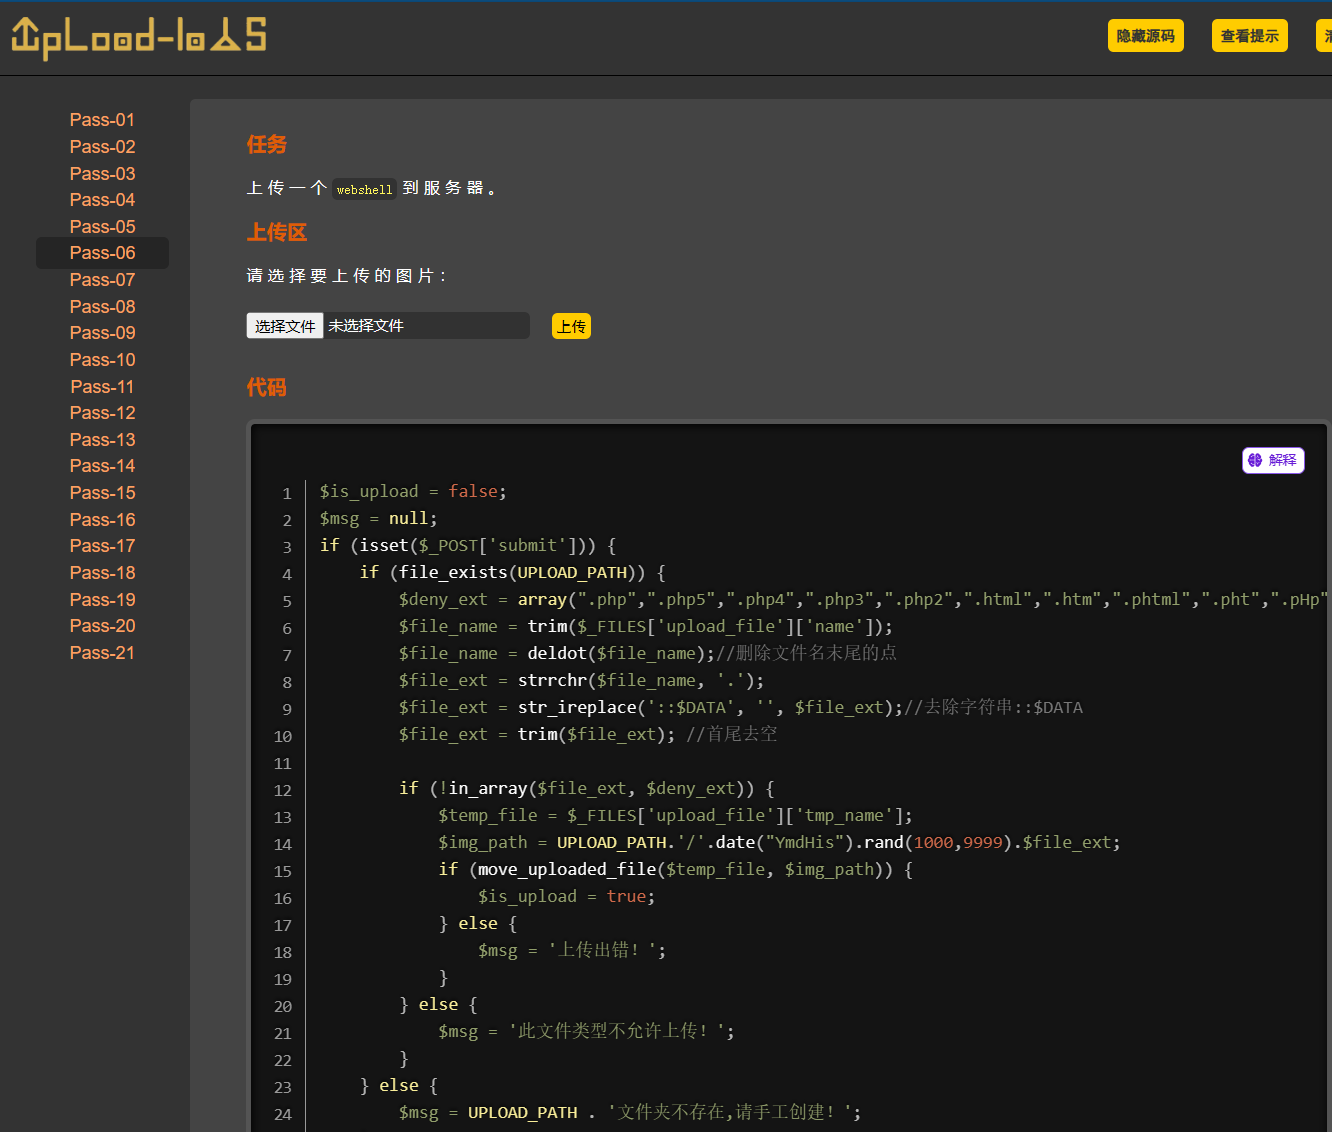Open Pass-19 from the list
This screenshot has height=1132, width=1332.
pos(102,600)
